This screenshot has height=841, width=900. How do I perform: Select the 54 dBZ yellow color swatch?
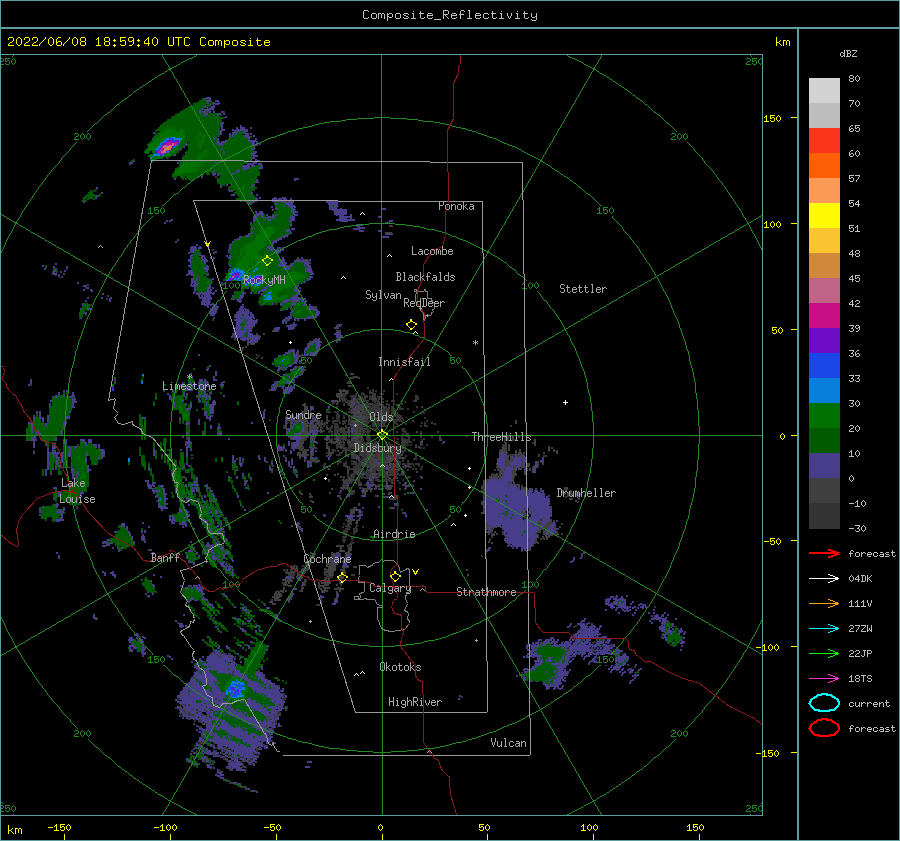(824, 216)
